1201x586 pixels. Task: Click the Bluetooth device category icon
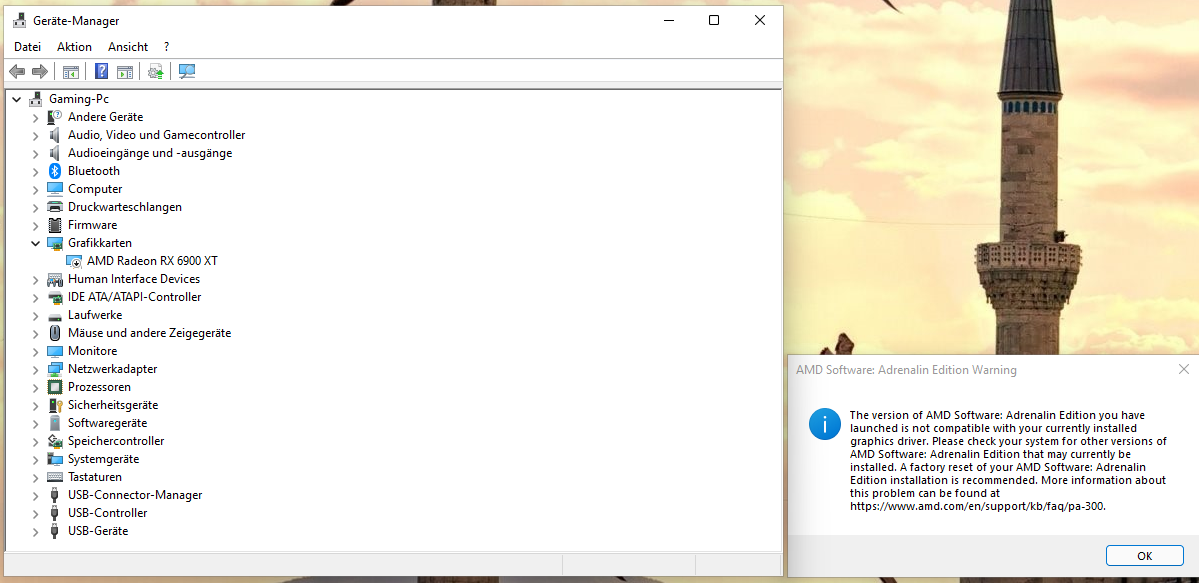coord(55,170)
